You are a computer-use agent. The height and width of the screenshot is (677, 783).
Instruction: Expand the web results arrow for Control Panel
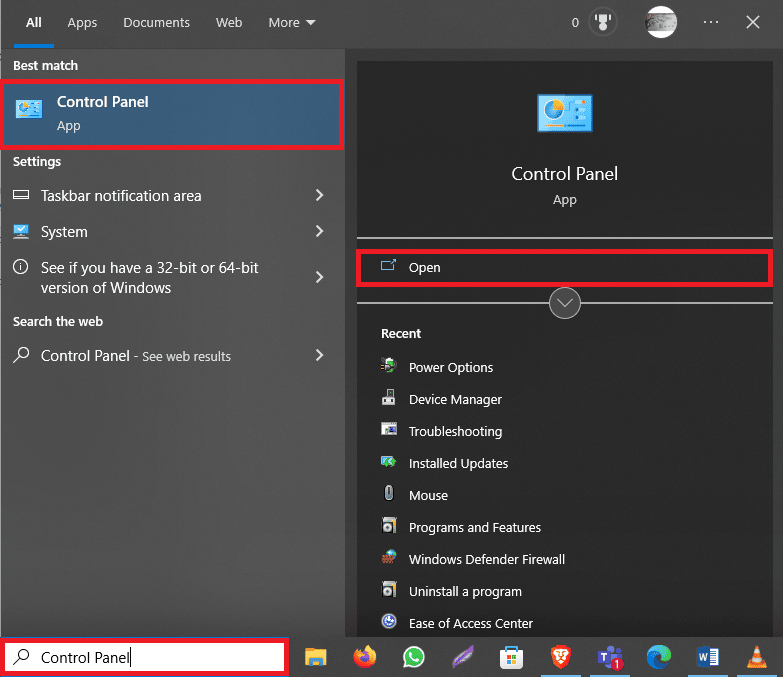coord(320,355)
